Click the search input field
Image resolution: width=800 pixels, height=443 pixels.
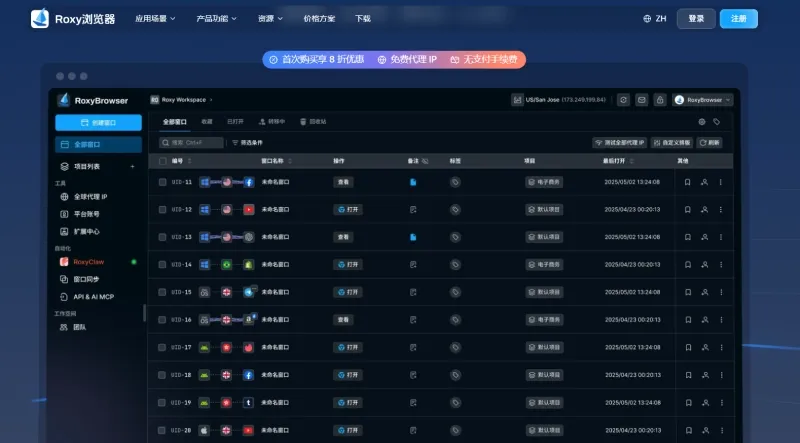pos(191,143)
